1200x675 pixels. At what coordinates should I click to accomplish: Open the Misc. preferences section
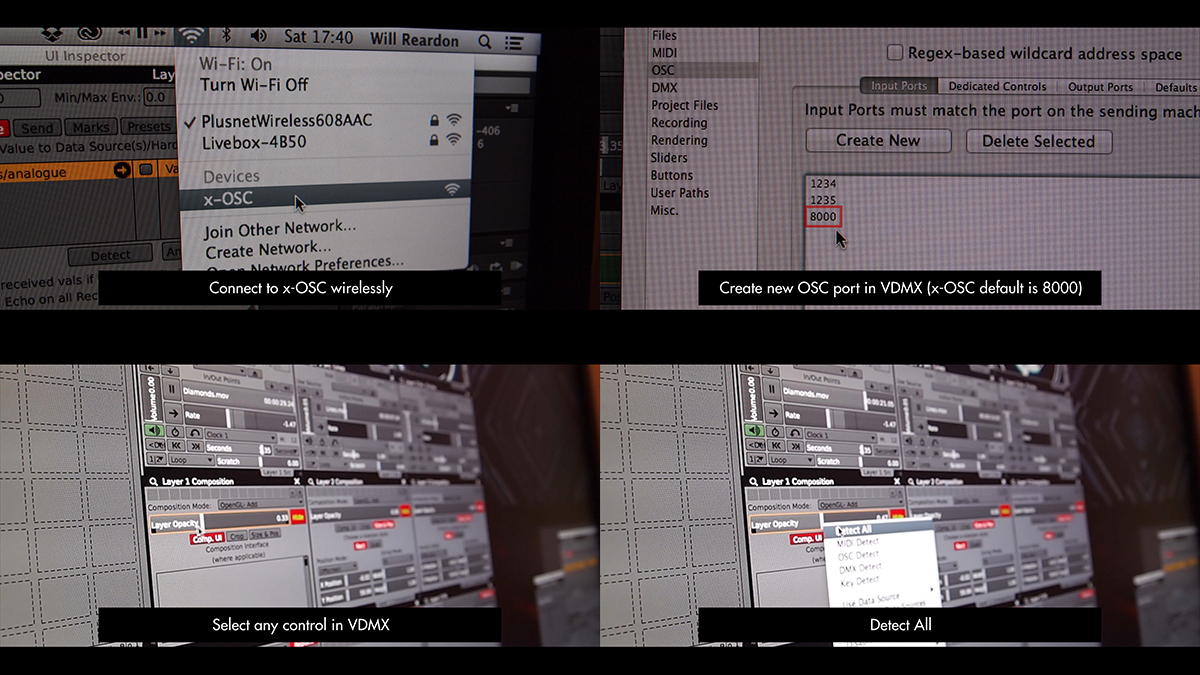click(x=664, y=210)
